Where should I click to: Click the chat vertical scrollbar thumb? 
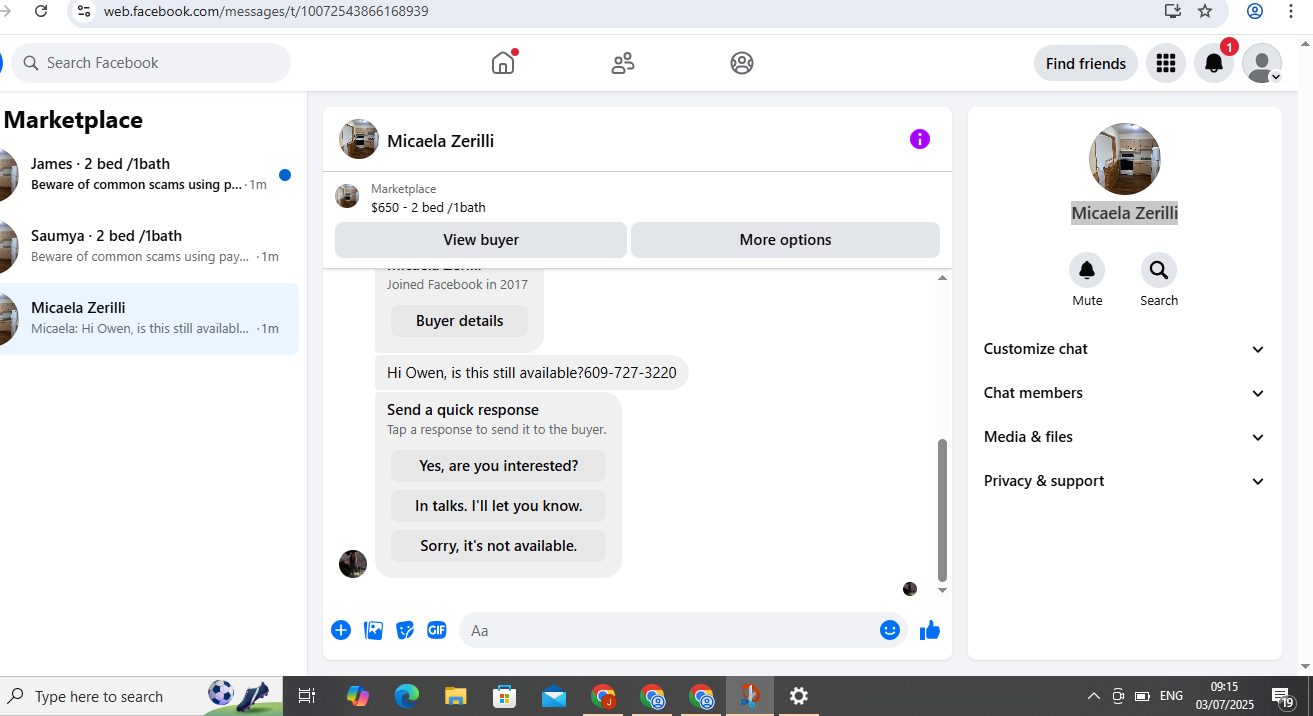point(942,510)
